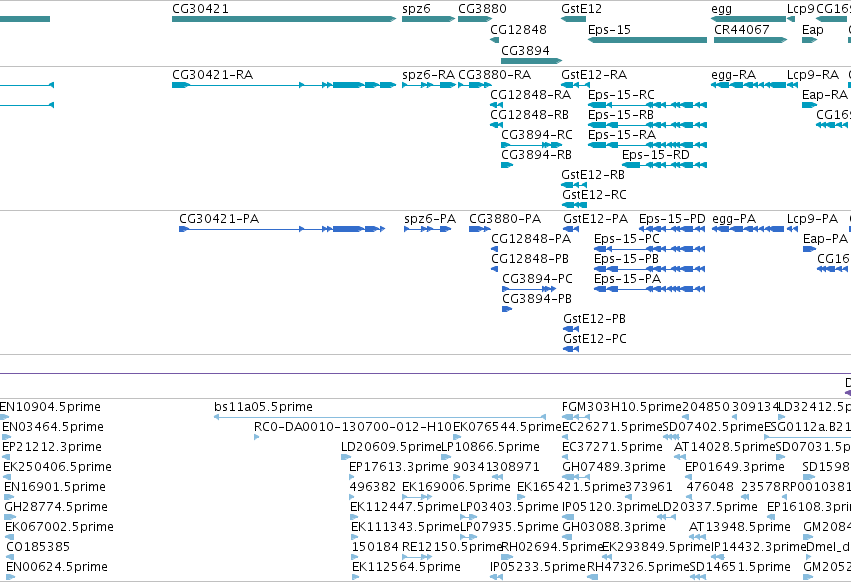
Task: Select the CG30421 gene feature bar
Action: click(x=284, y=19)
